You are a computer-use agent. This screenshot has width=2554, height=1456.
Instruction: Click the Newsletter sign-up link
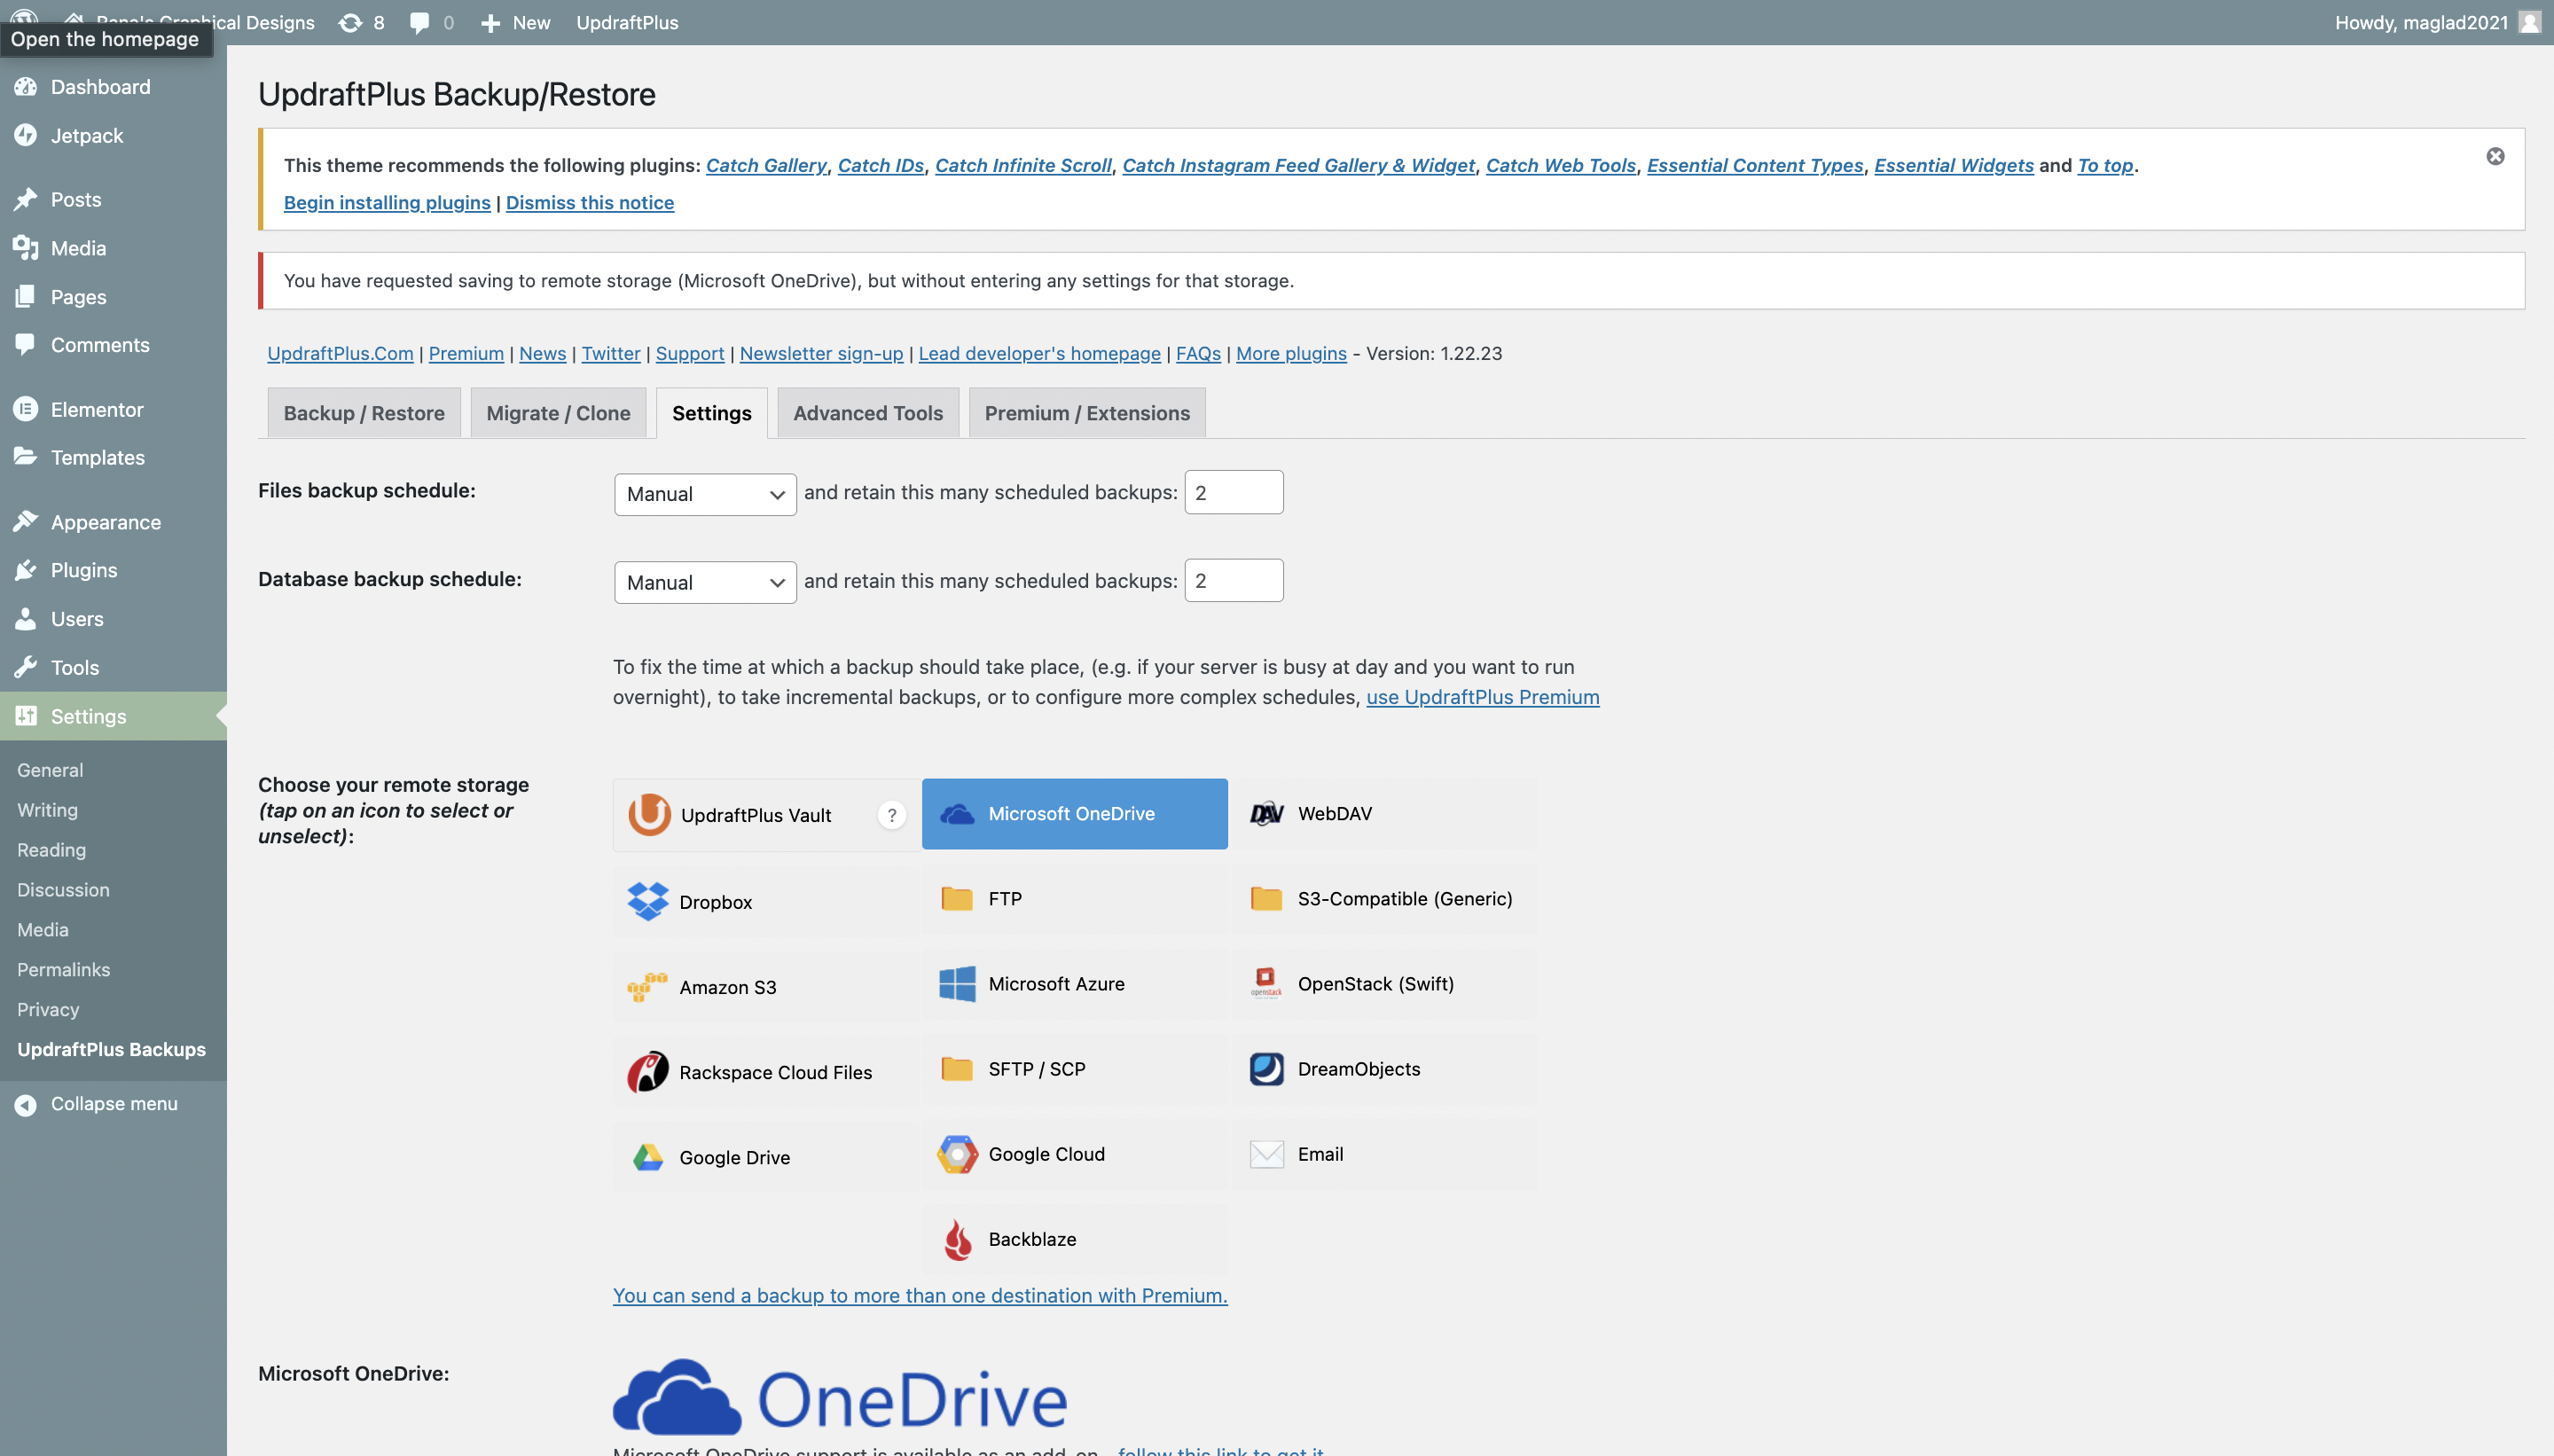pyautogui.click(x=821, y=353)
